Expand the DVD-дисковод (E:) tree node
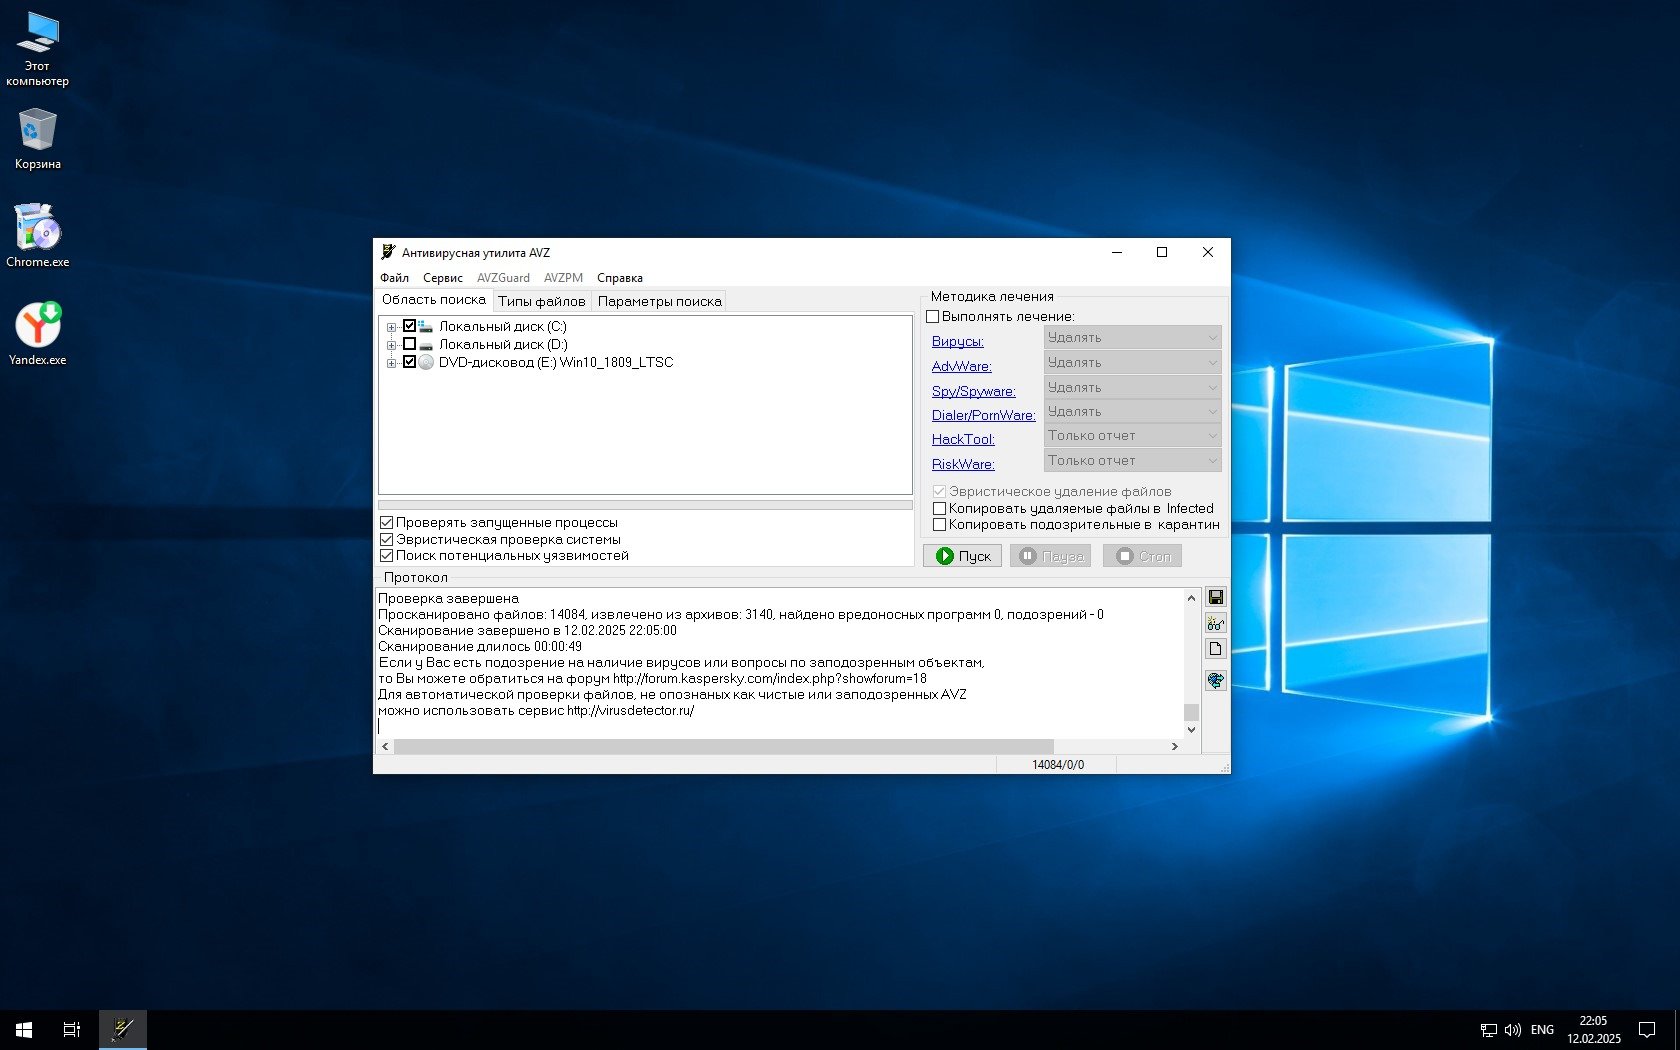Viewport: 1680px width, 1050px height. [x=391, y=363]
